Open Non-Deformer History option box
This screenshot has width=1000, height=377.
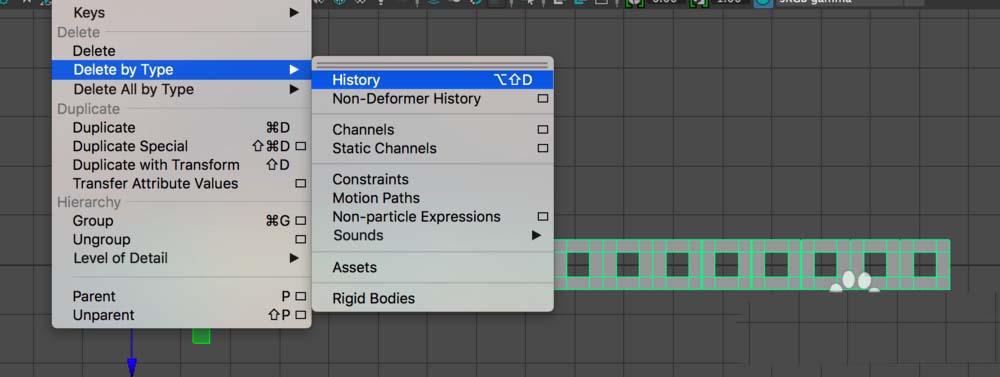click(x=543, y=99)
